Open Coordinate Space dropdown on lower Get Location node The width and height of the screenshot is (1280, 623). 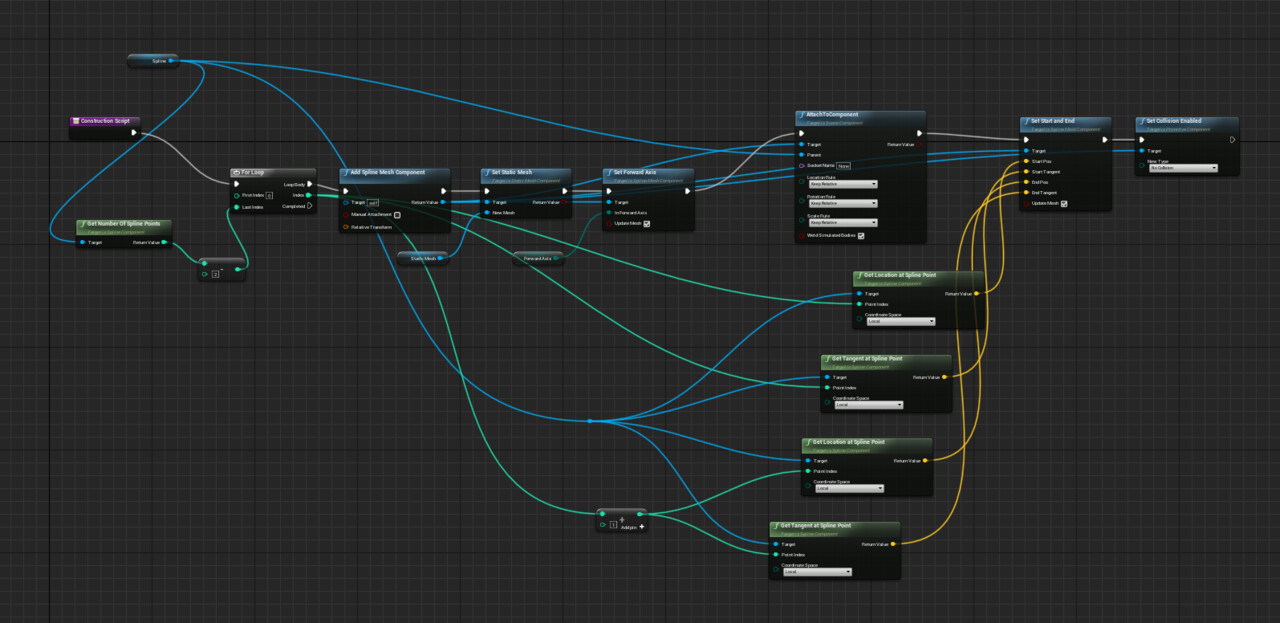[x=849, y=488]
